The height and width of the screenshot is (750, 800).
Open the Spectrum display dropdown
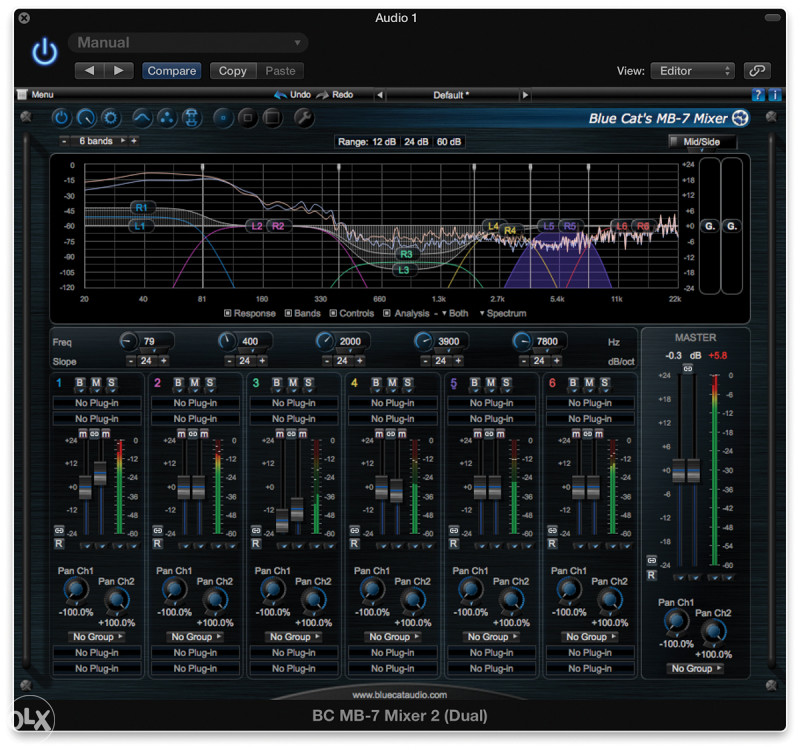tap(503, 313)
